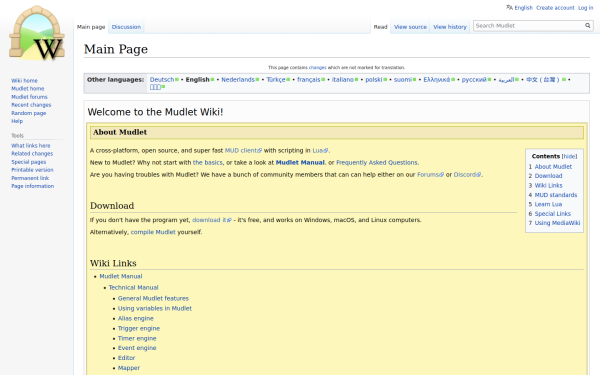Jump to Learn Lua in Contents

(548, 204)
